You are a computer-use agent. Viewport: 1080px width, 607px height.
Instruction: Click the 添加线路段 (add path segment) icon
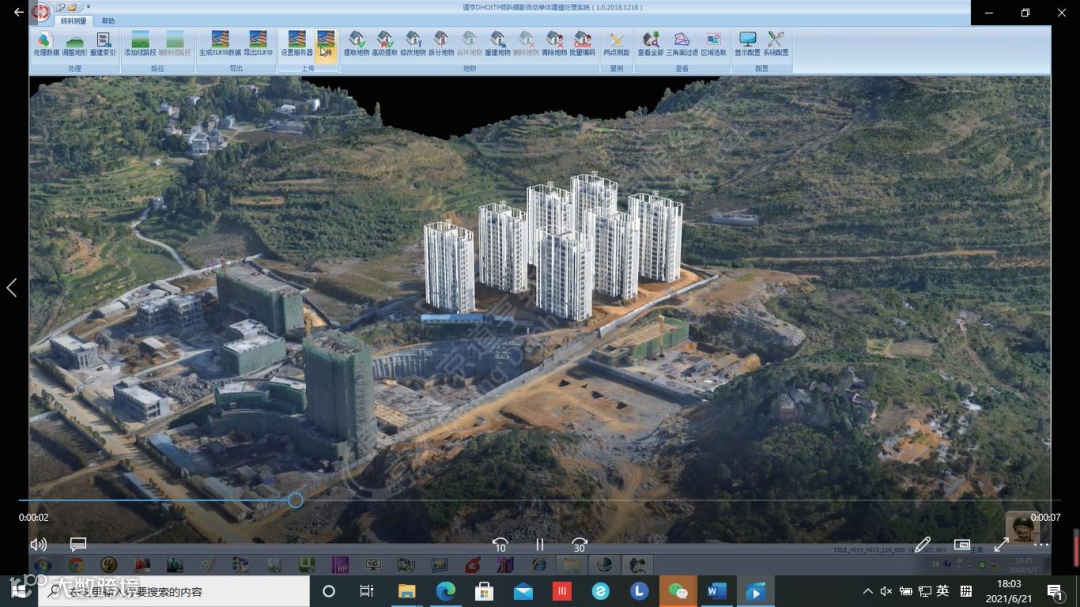pyautogui.click(x=140, y=43)
